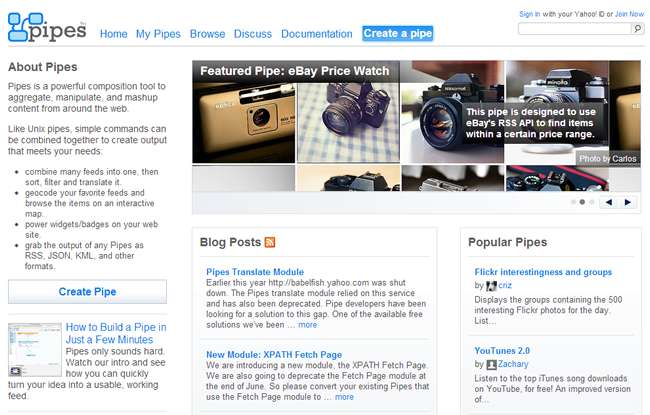Screen dimensions: 650x415
Task: Select the second carousel dot
Action: pyautogui.click(x=582, y=202)
